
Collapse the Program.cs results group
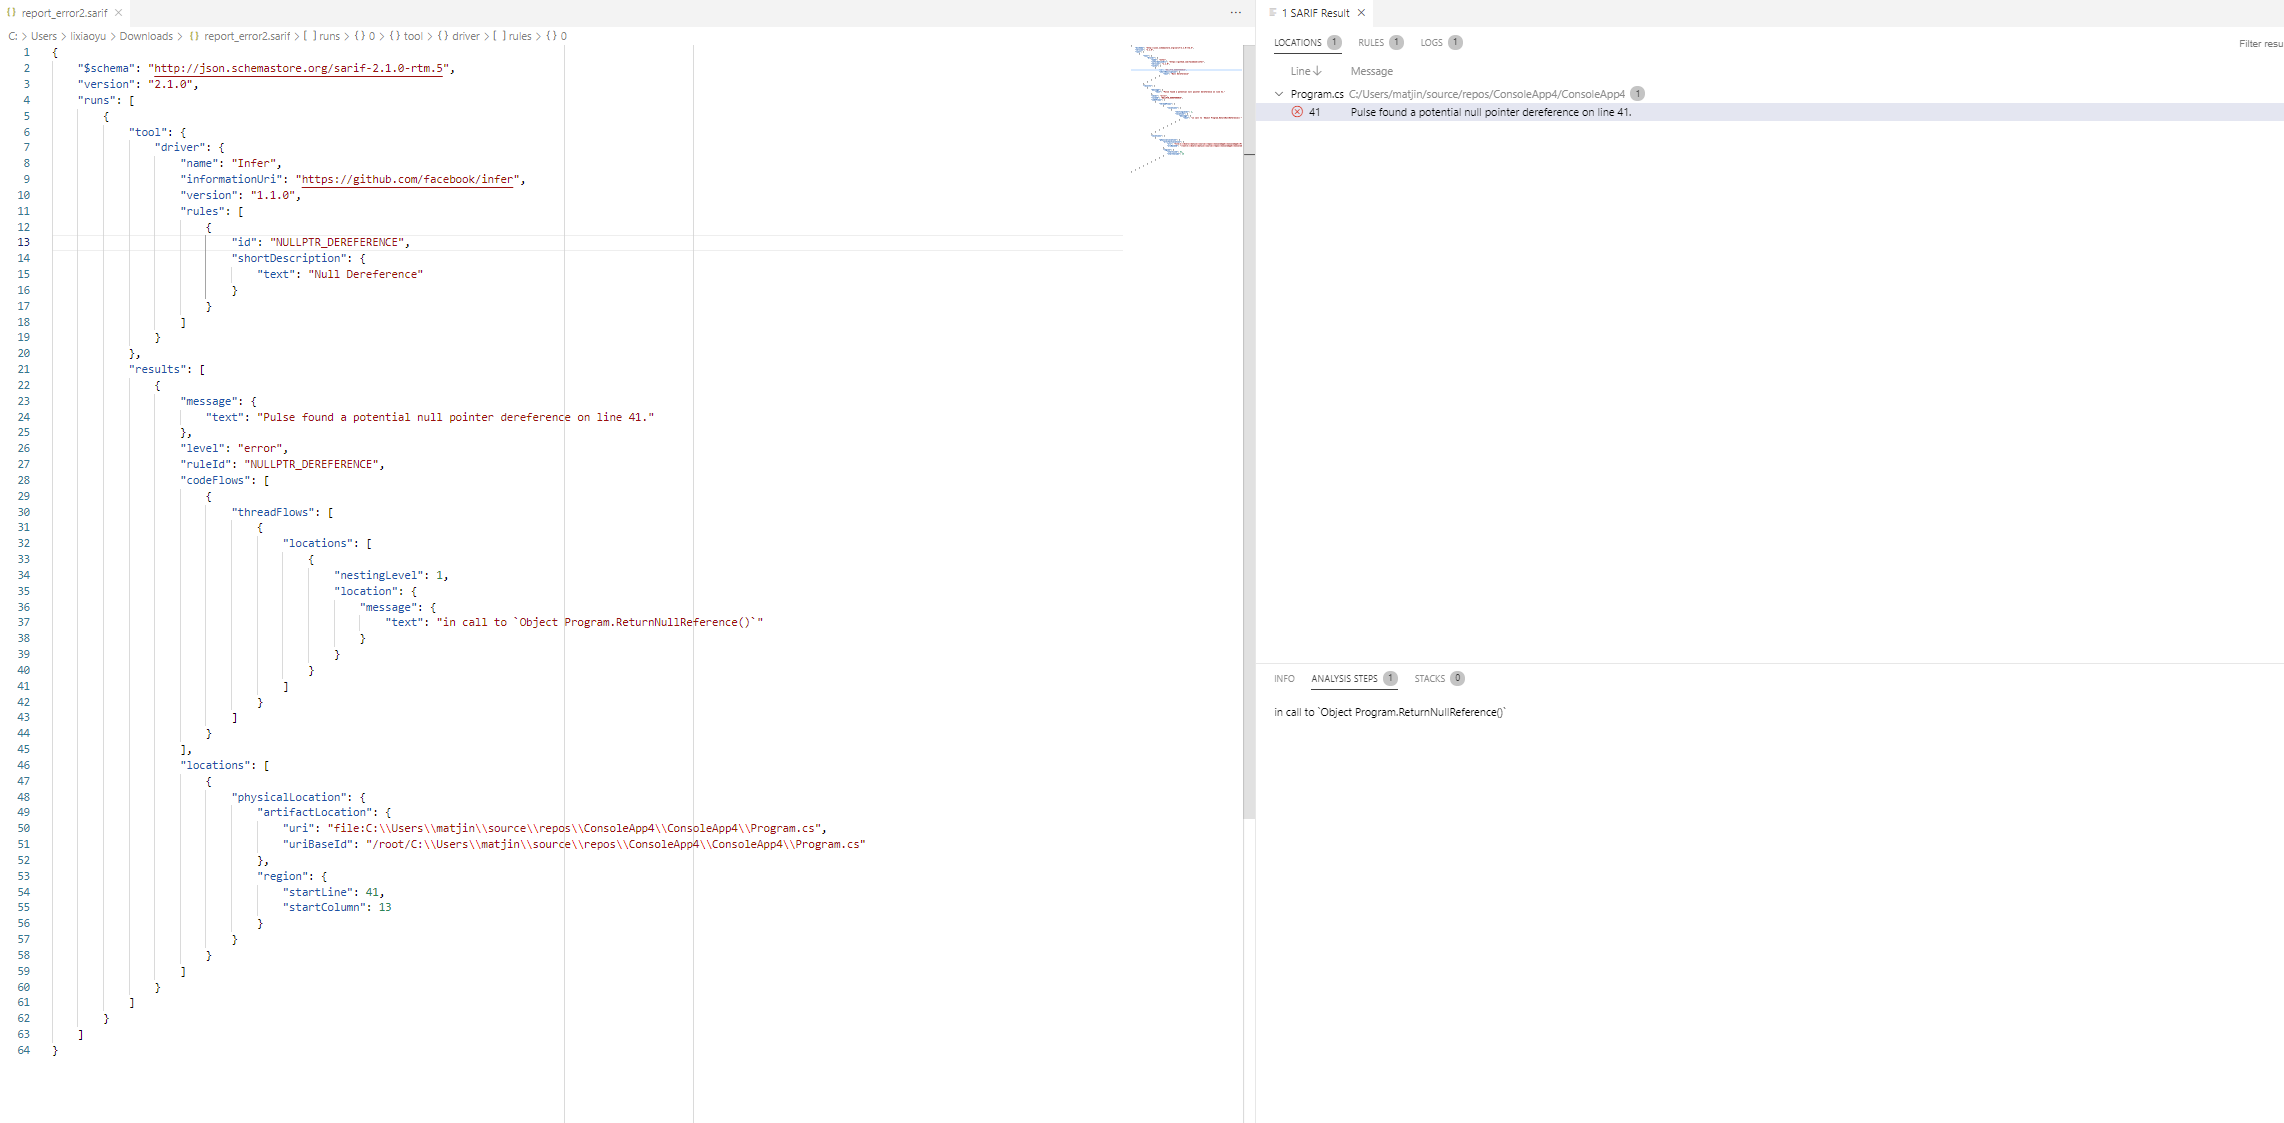click(x=1280, y=93)
